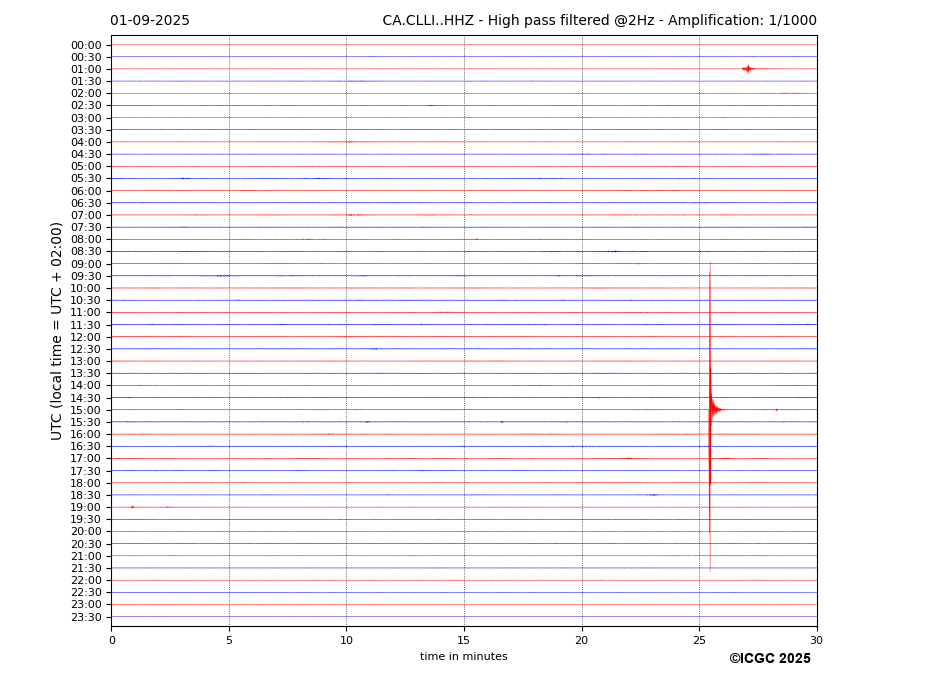
Task: Click the 13:00 row label
Action: 86,361
